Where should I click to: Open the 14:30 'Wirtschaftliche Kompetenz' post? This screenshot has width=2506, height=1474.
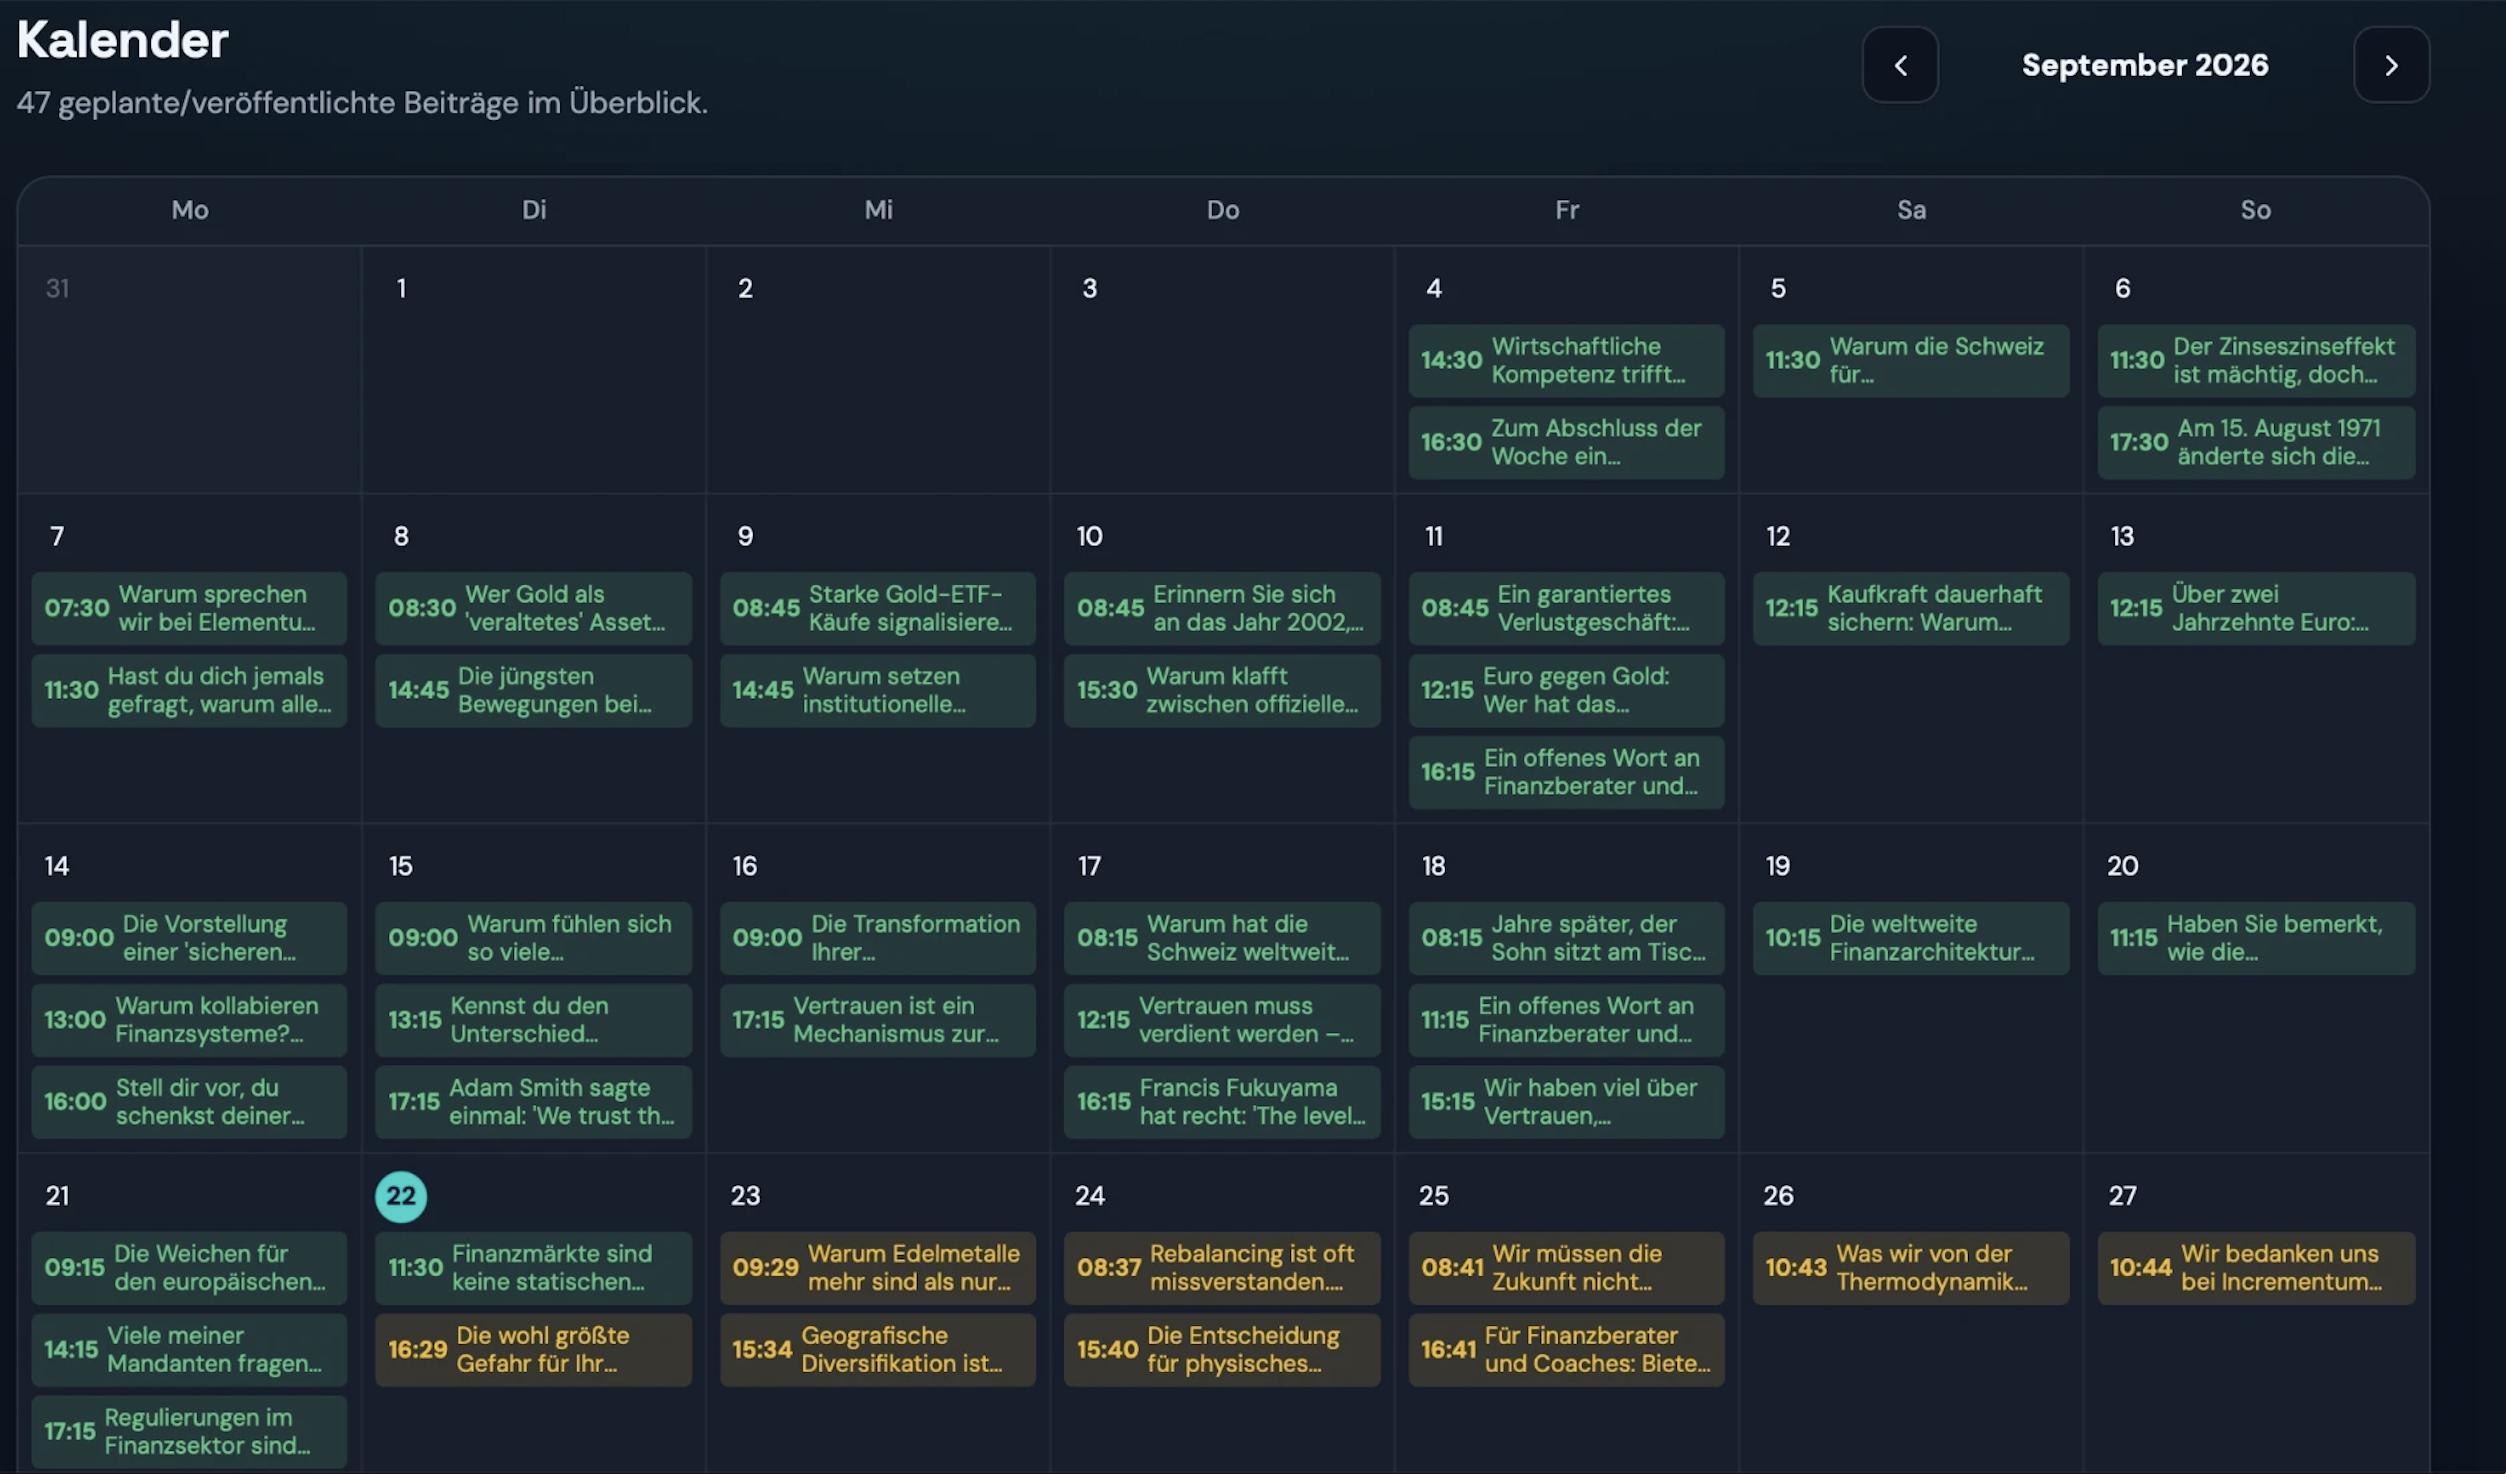click(1566, 360)
